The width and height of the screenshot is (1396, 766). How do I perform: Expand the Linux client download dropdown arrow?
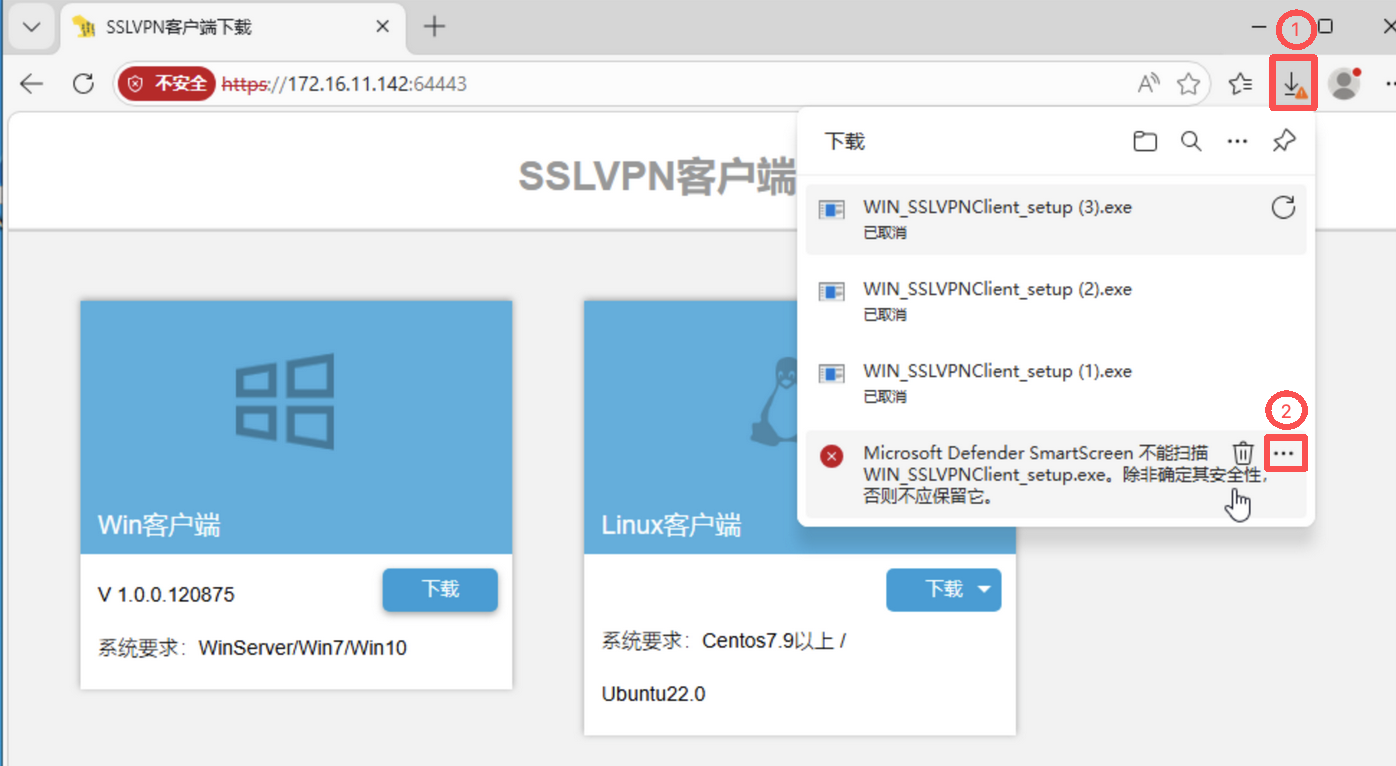tap(984, 590)
